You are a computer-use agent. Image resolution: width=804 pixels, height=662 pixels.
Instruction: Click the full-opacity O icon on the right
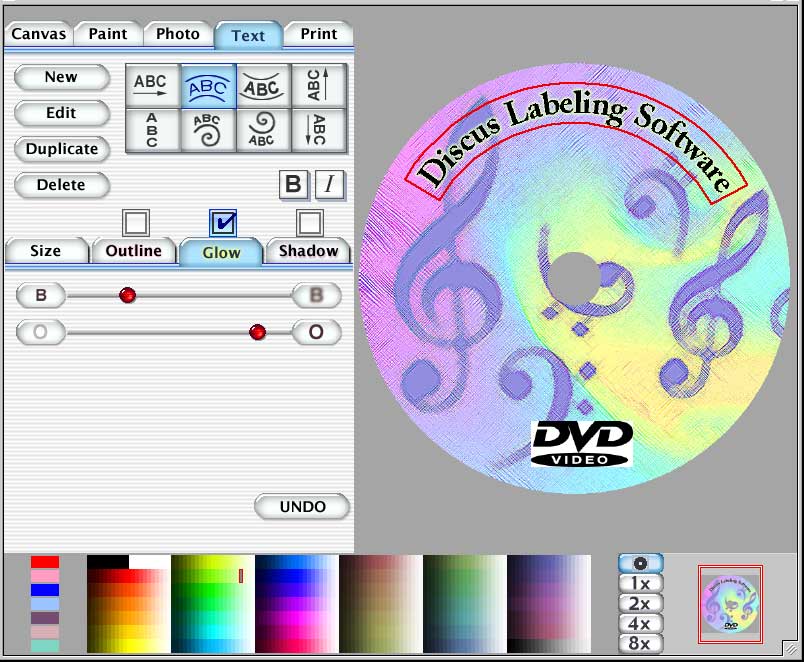pyautogui.click(x=316, y=332)
